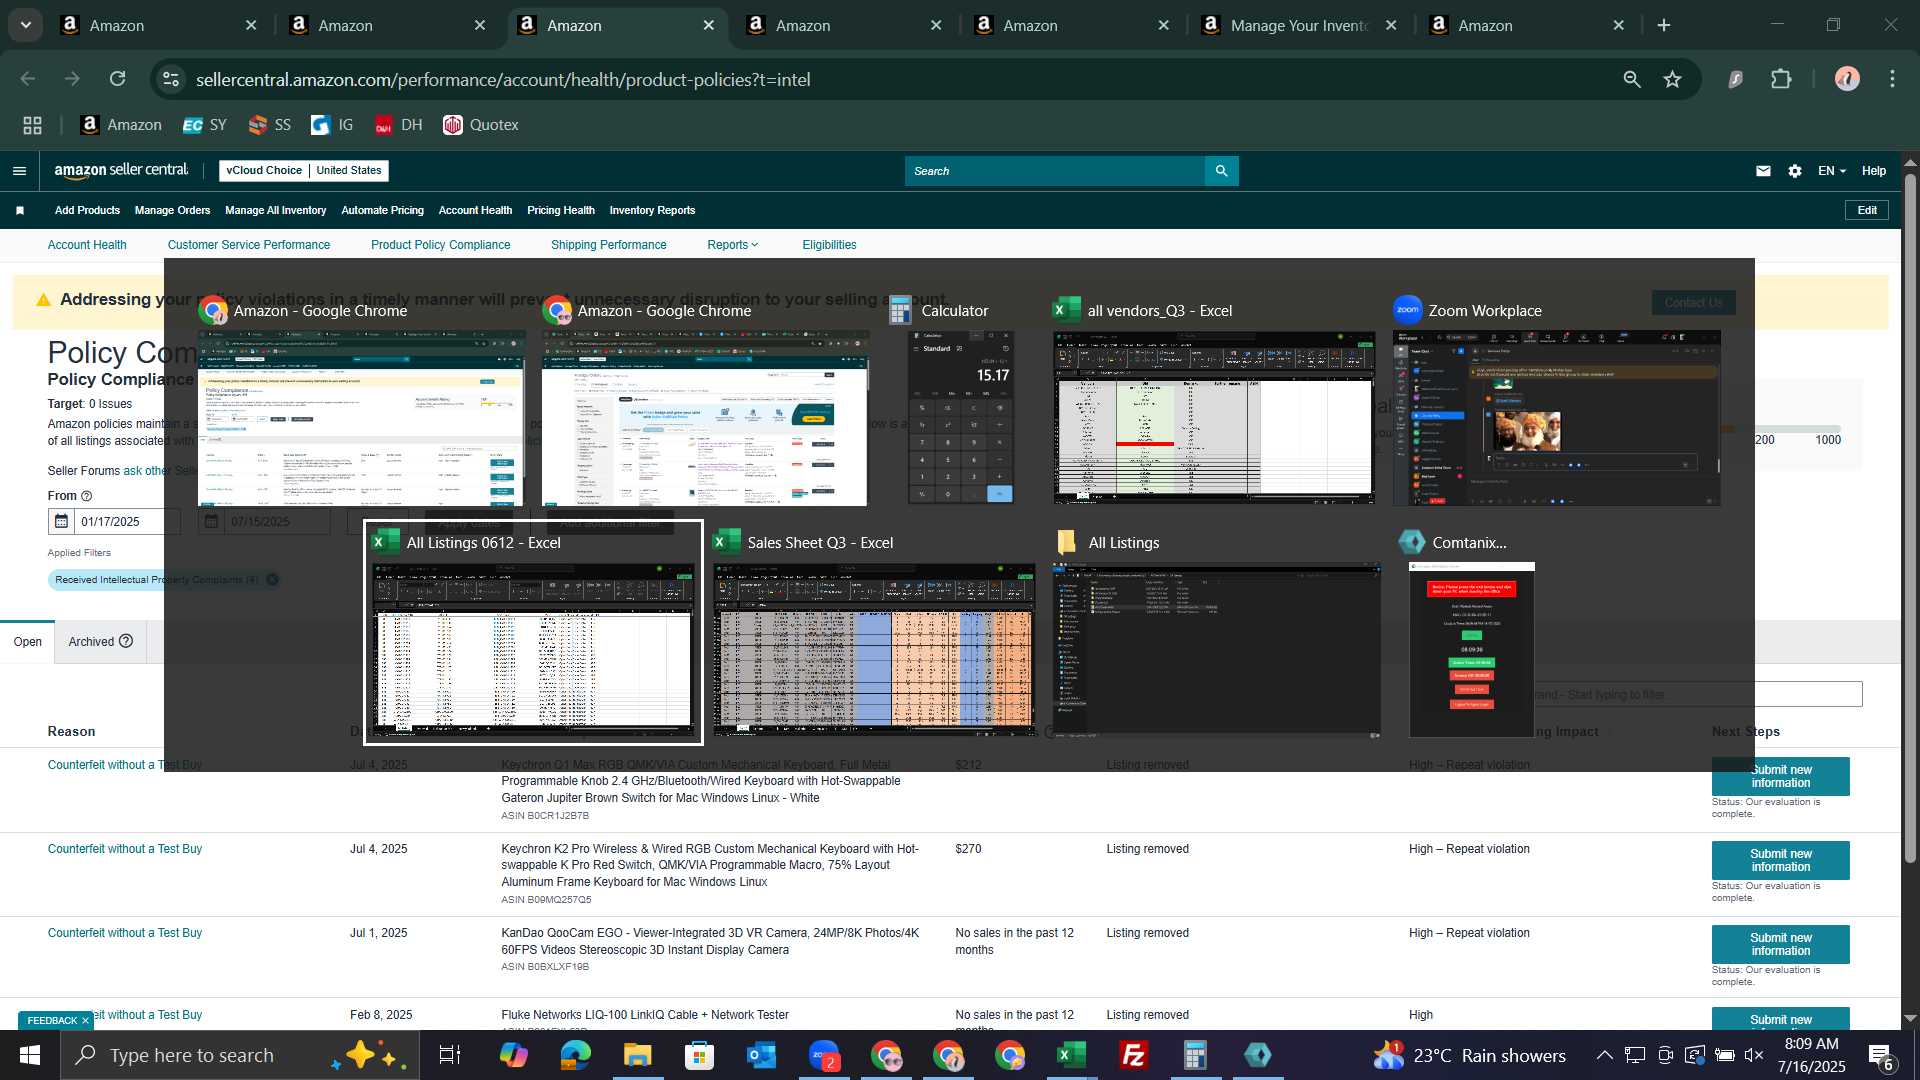Image resolution: width=1920 pixels, height=1080 pixels.
Task: Open the Chrome apps grid icon
Action: coord(32,125)
